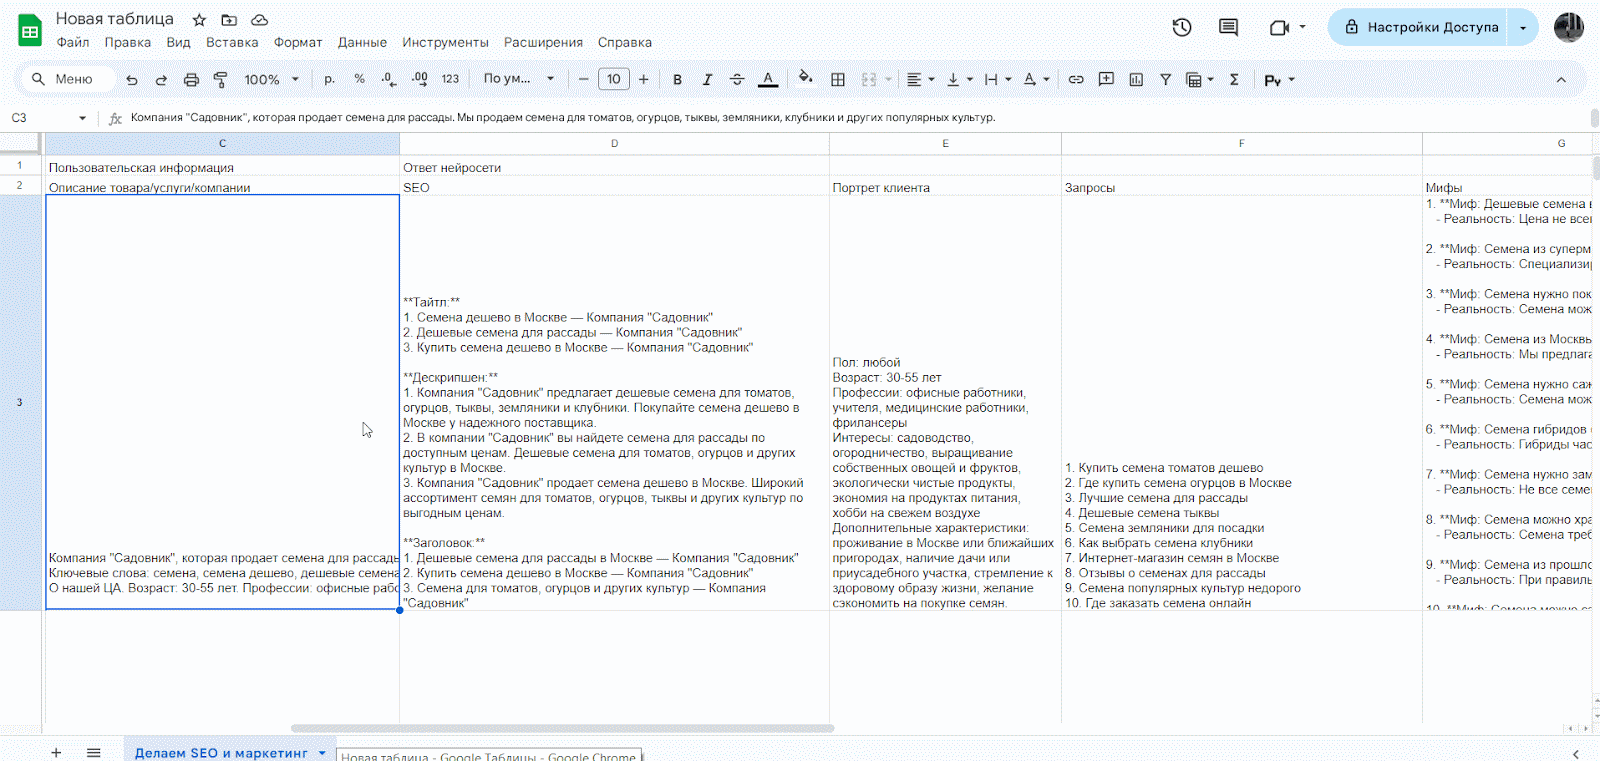Check cloud save status icon
1600x761 pixels.
tap(259, 20)
